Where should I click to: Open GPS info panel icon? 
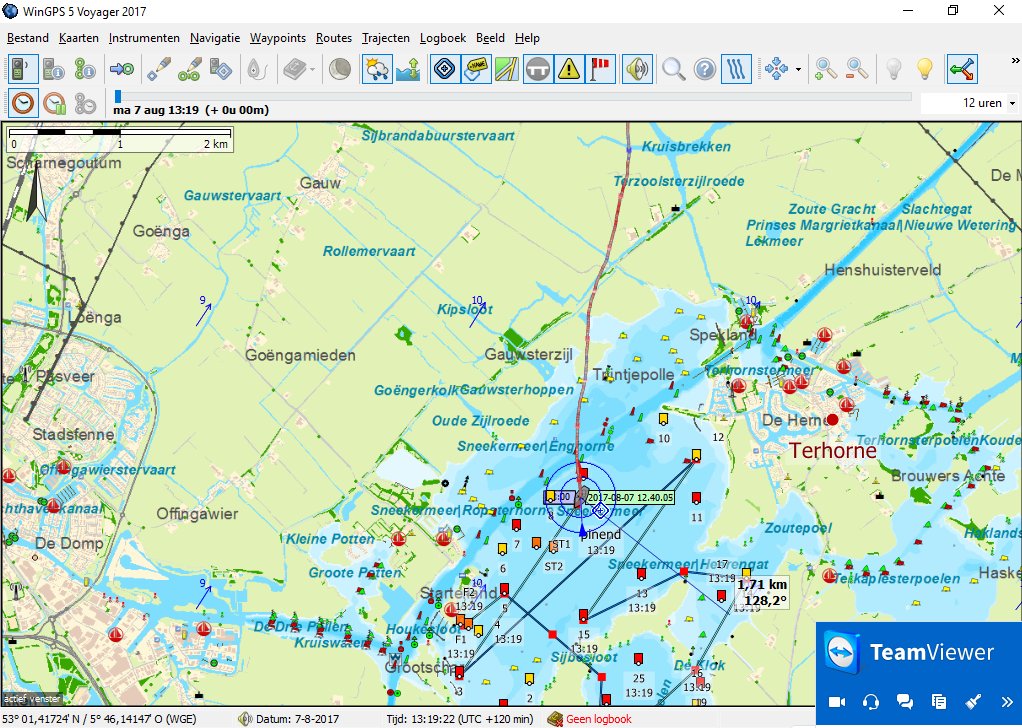(x=53, y=69)
